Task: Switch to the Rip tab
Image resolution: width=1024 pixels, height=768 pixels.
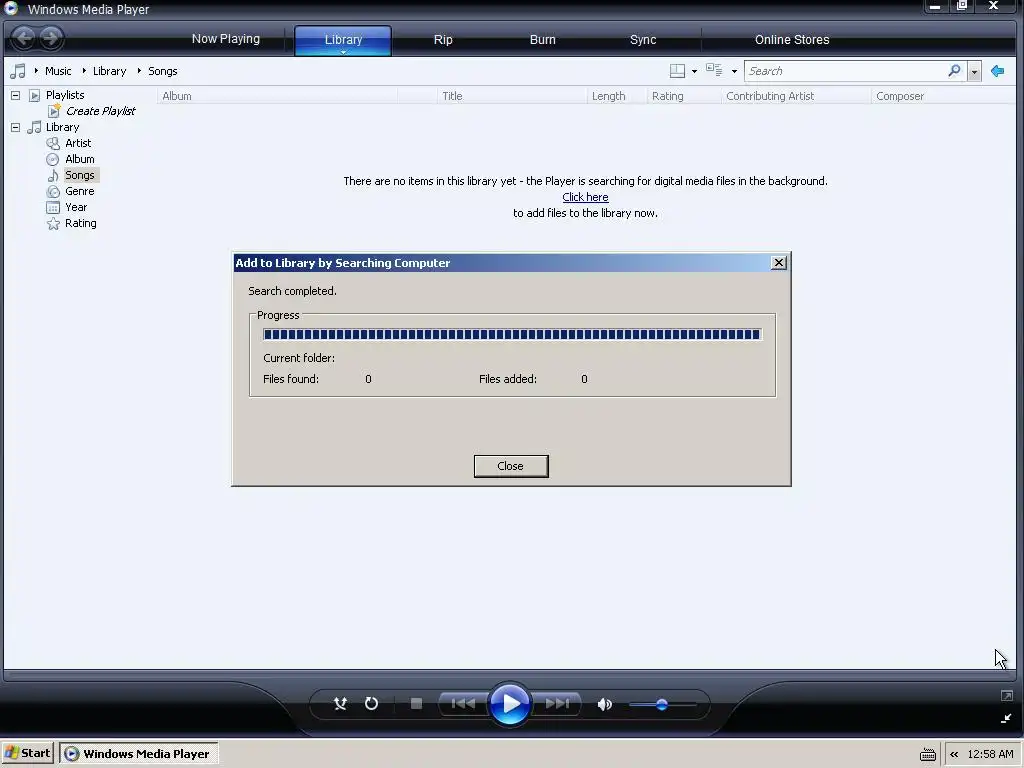Action: [443, 39]
